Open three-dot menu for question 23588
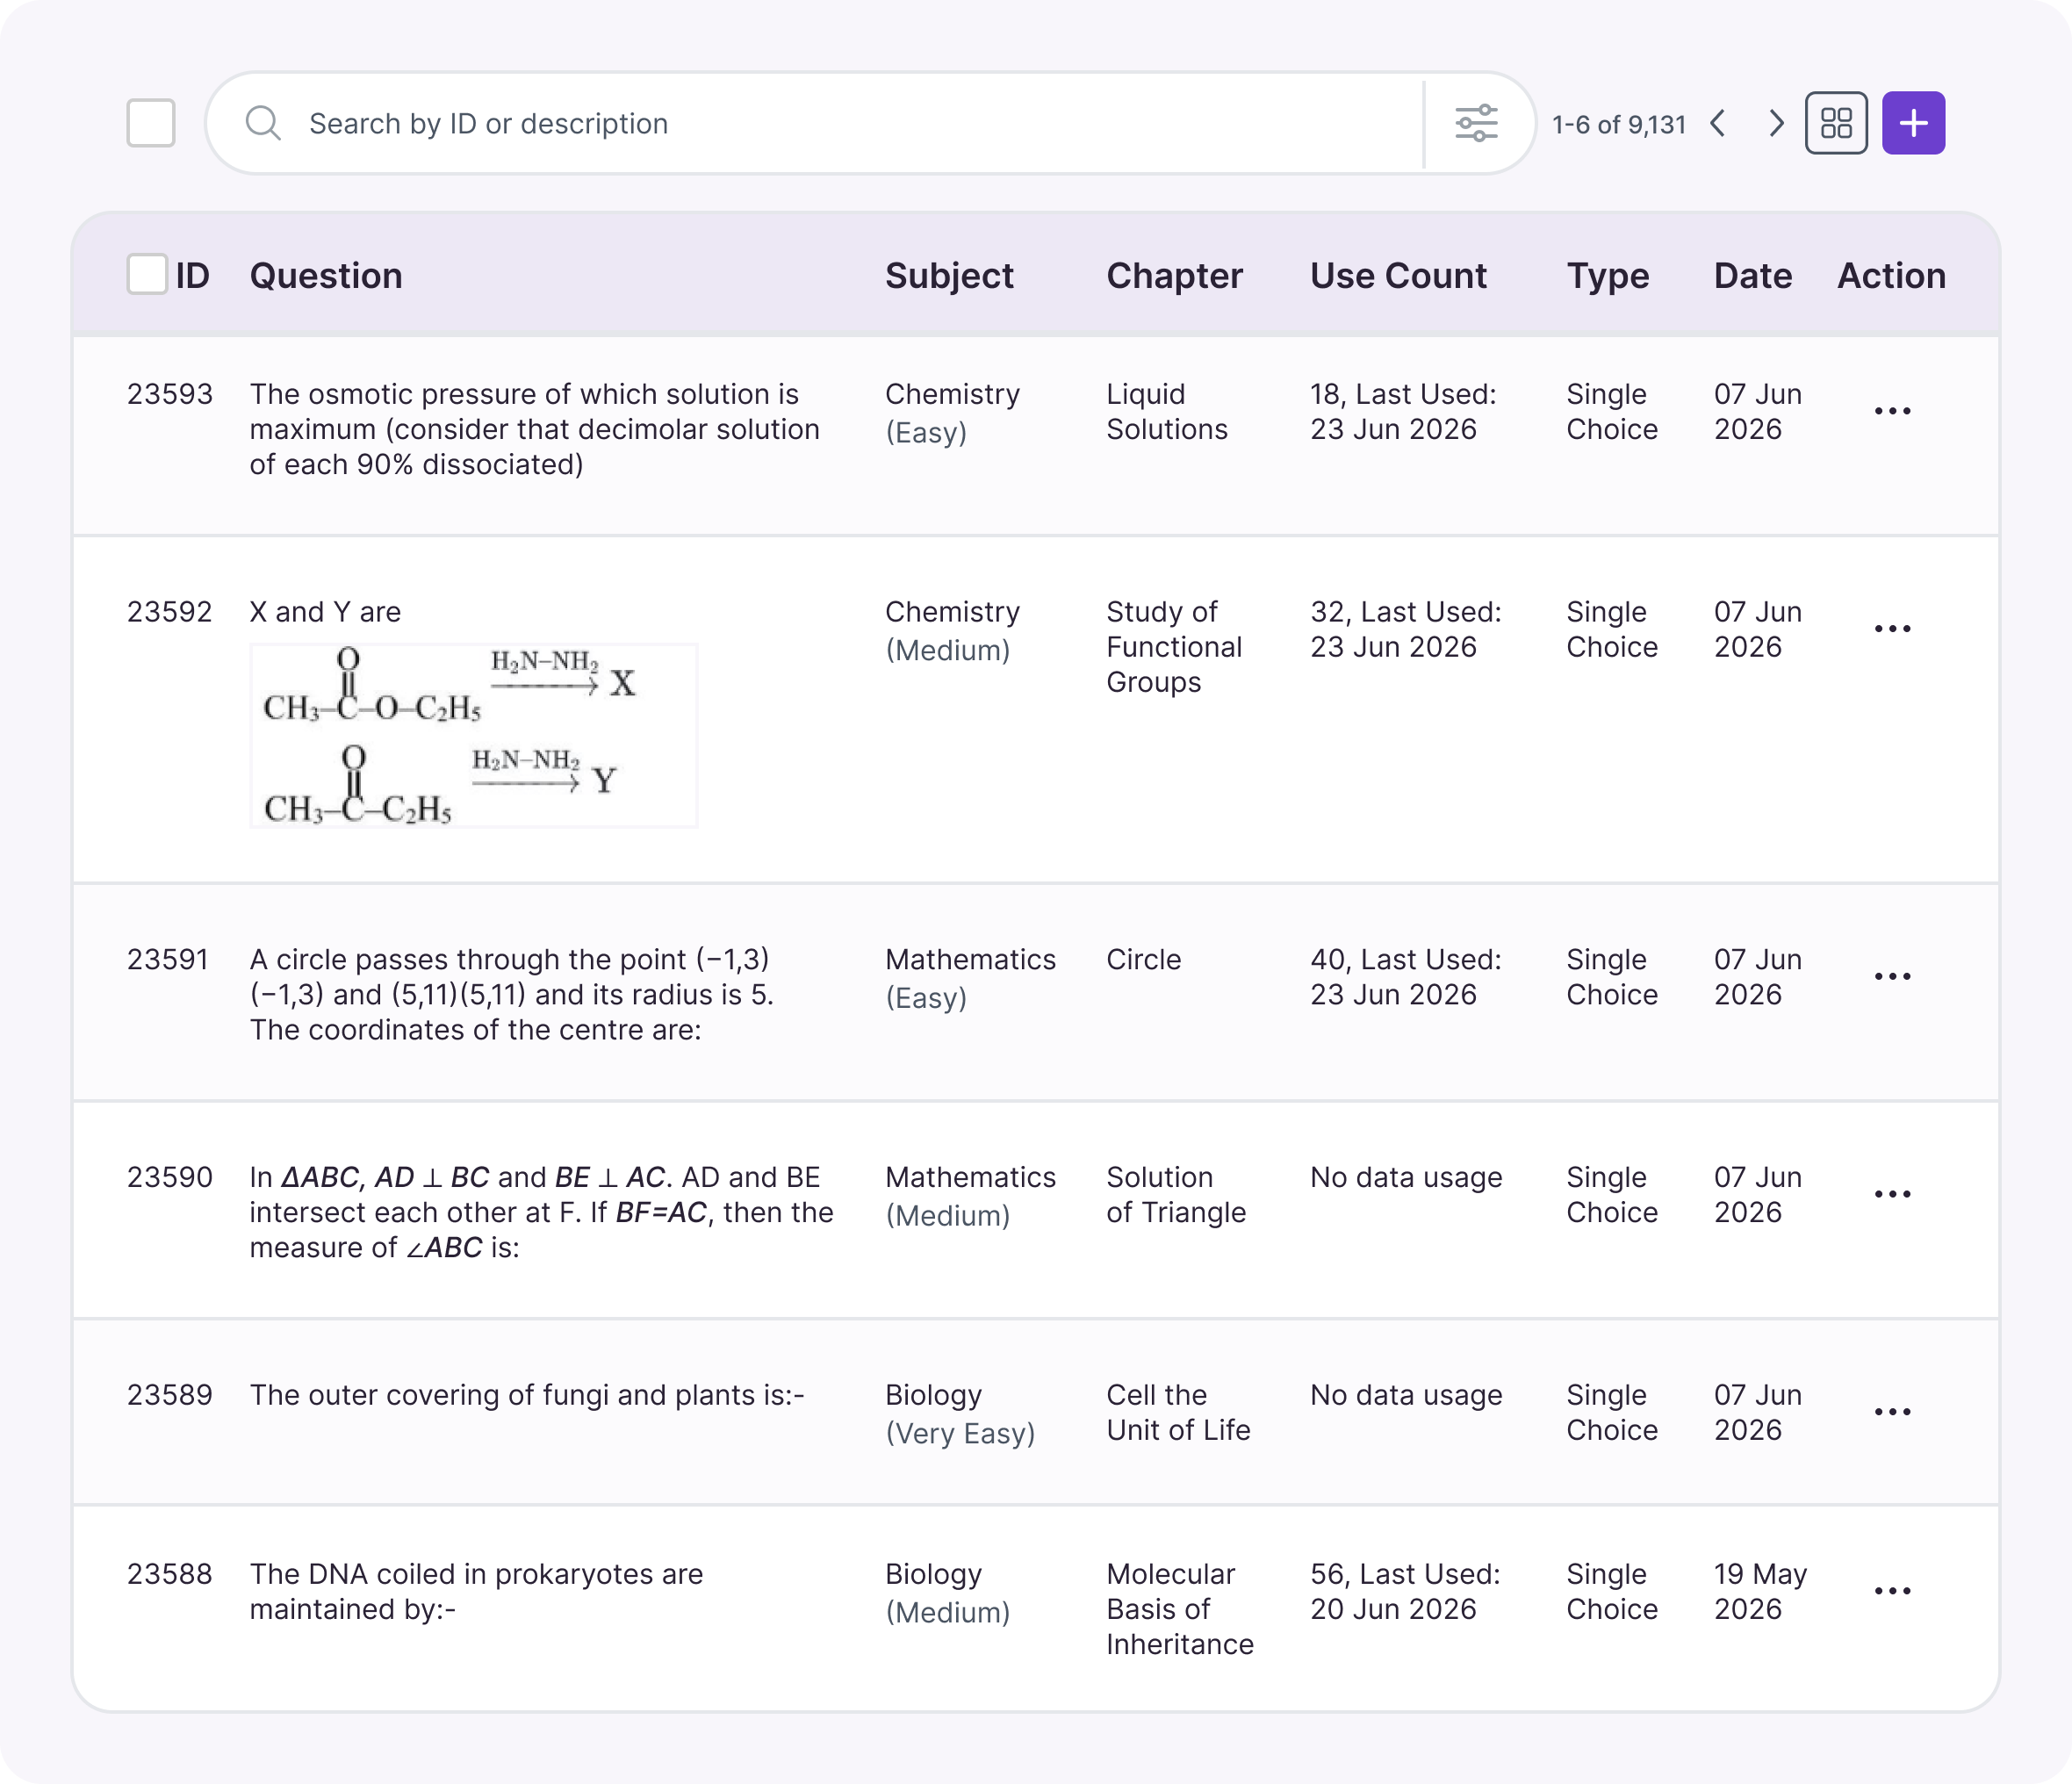The image size is (2072, 1784). tap(1892, 1591)
